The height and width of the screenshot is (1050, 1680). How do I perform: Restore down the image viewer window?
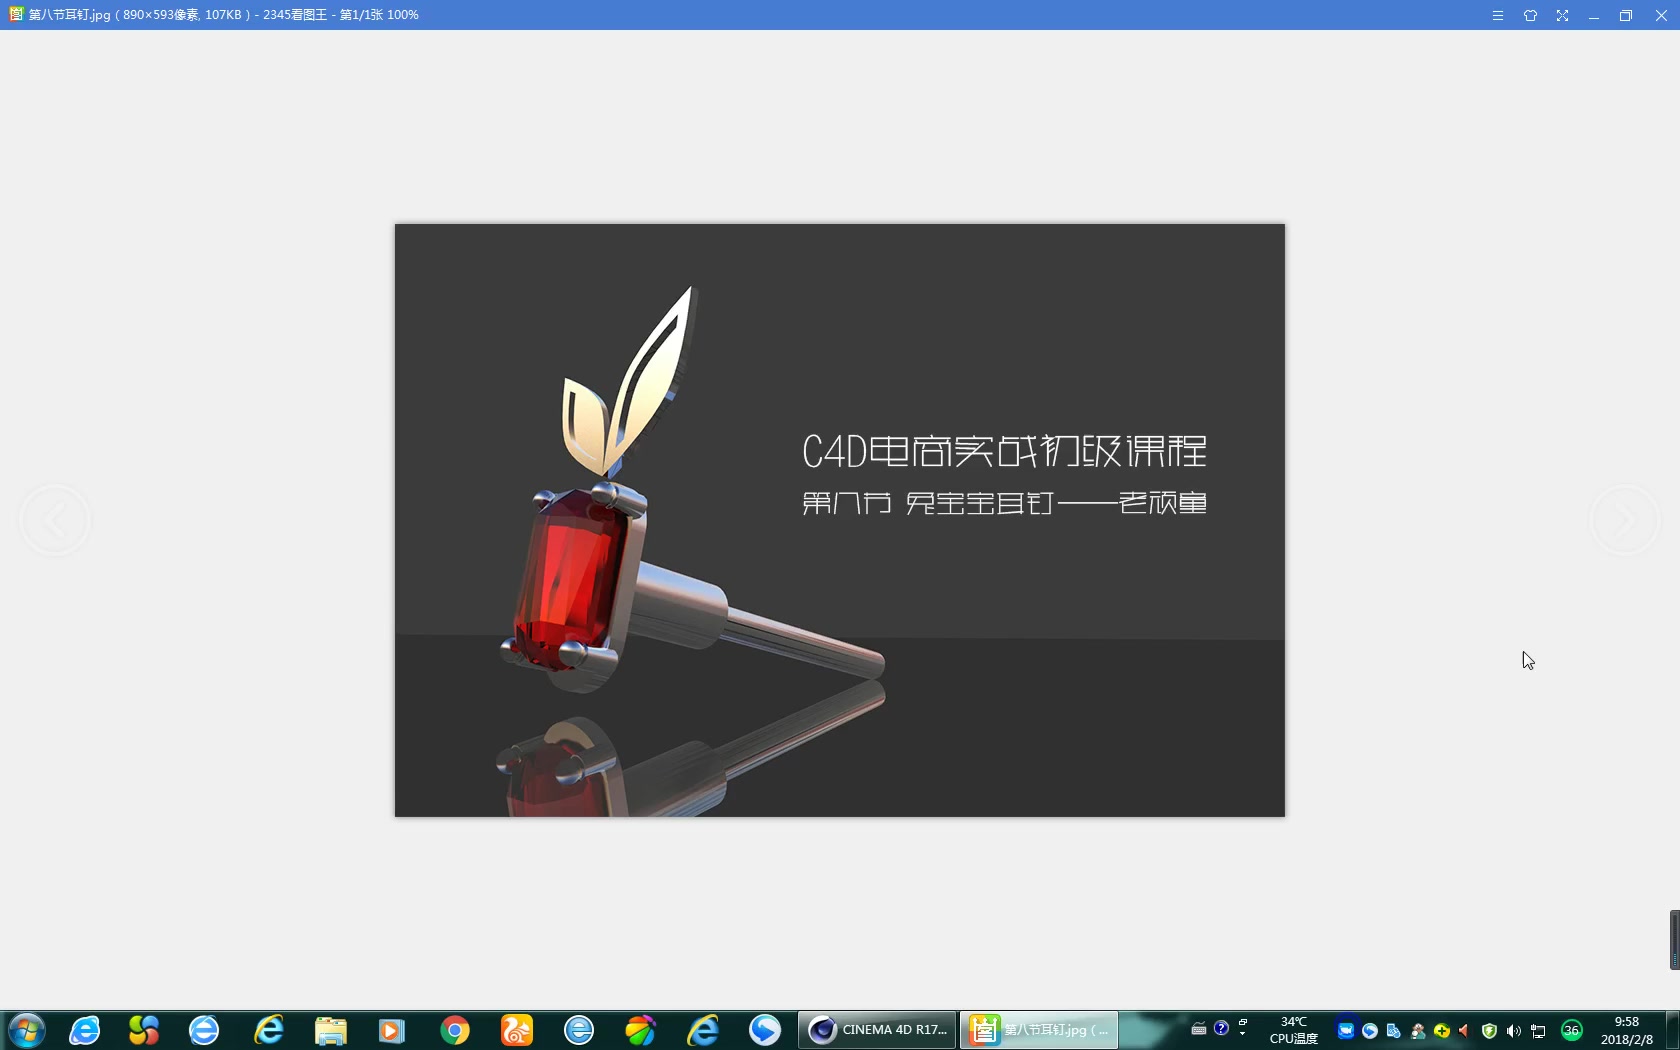pos(1626,15)
